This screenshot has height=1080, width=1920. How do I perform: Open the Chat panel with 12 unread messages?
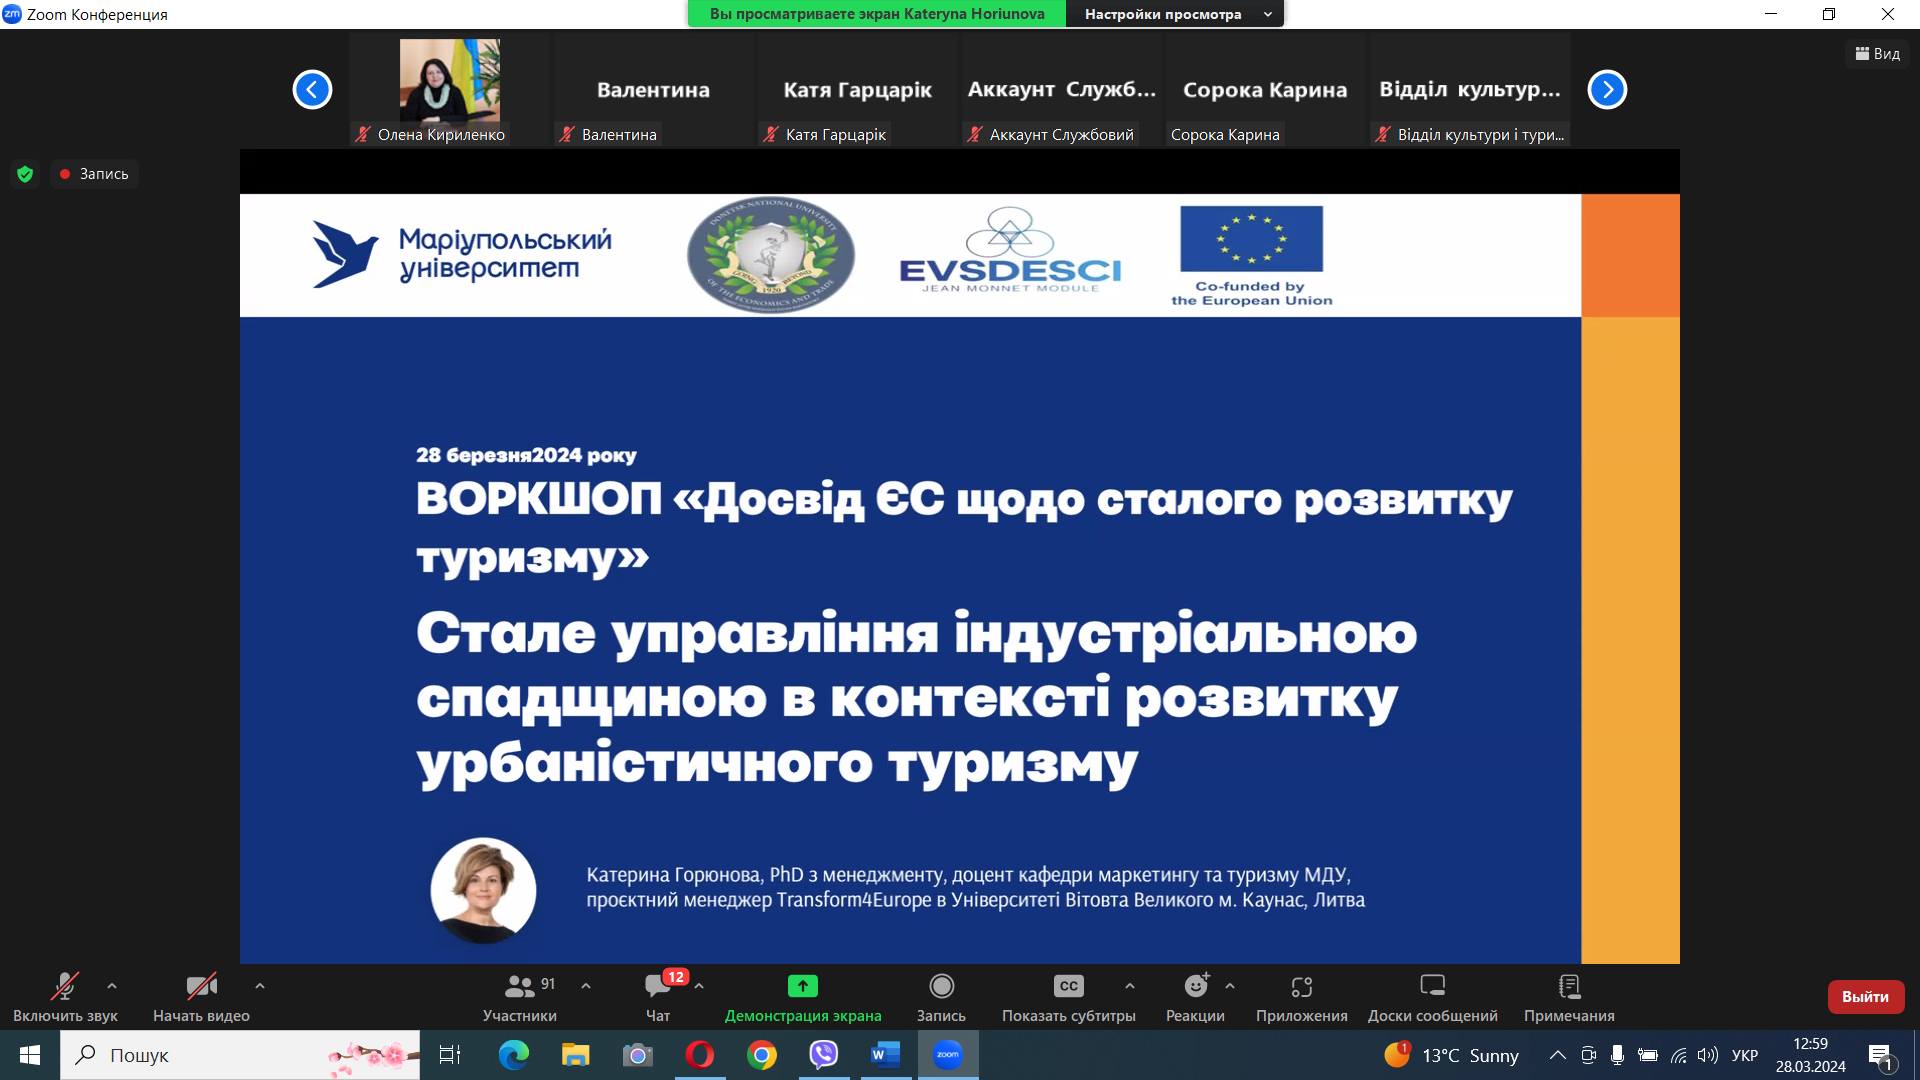point(658,987)
